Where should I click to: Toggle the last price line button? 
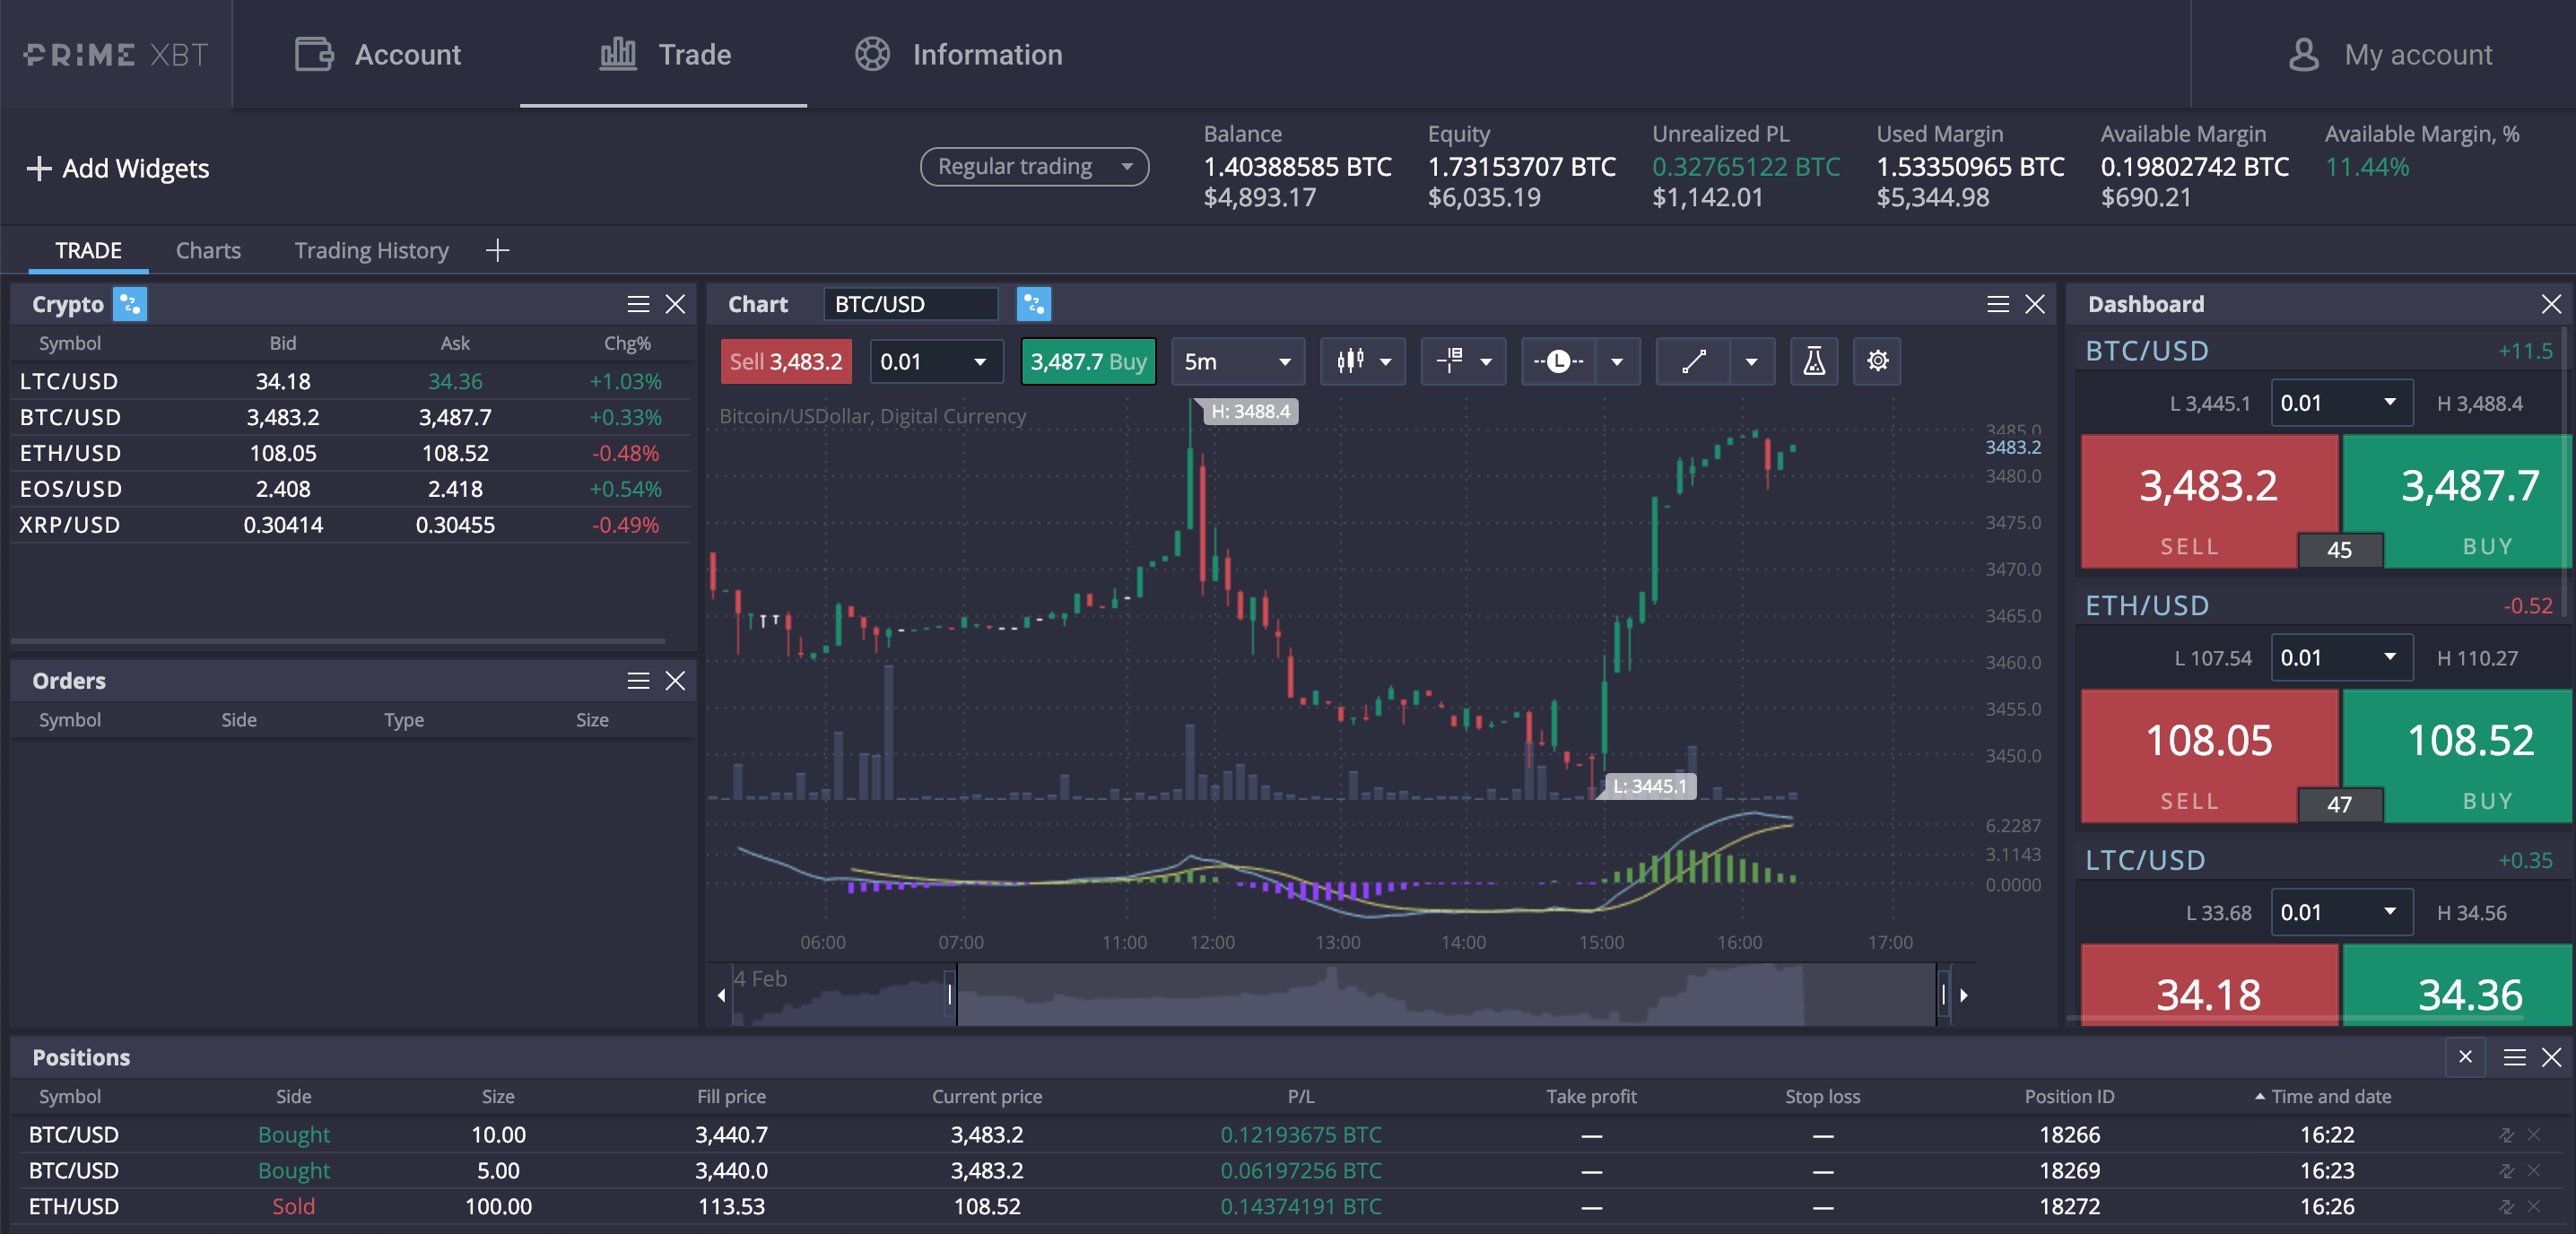[x=1558, y=361]
